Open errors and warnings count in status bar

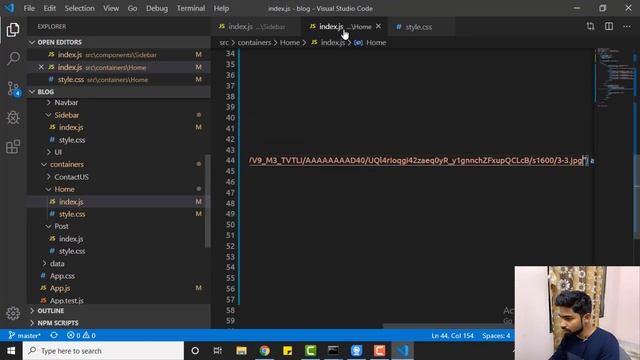(81, 336)
